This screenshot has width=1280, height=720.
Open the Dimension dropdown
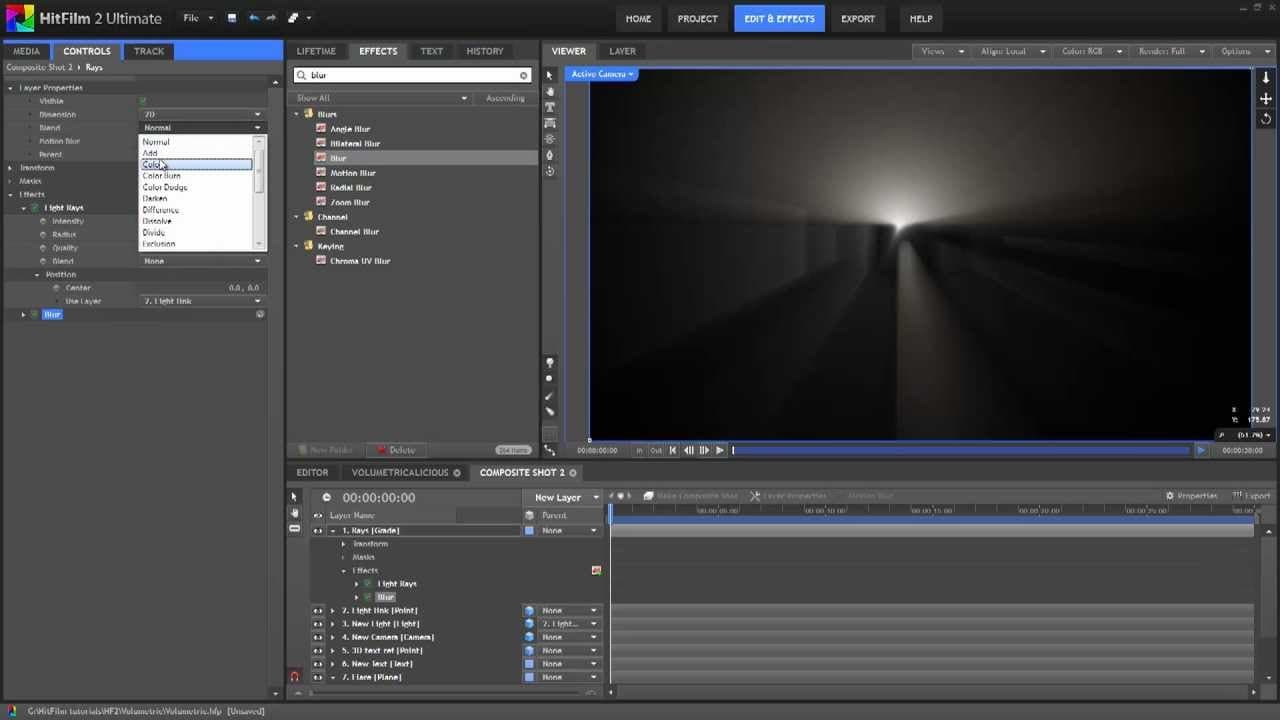coord(203,114)
